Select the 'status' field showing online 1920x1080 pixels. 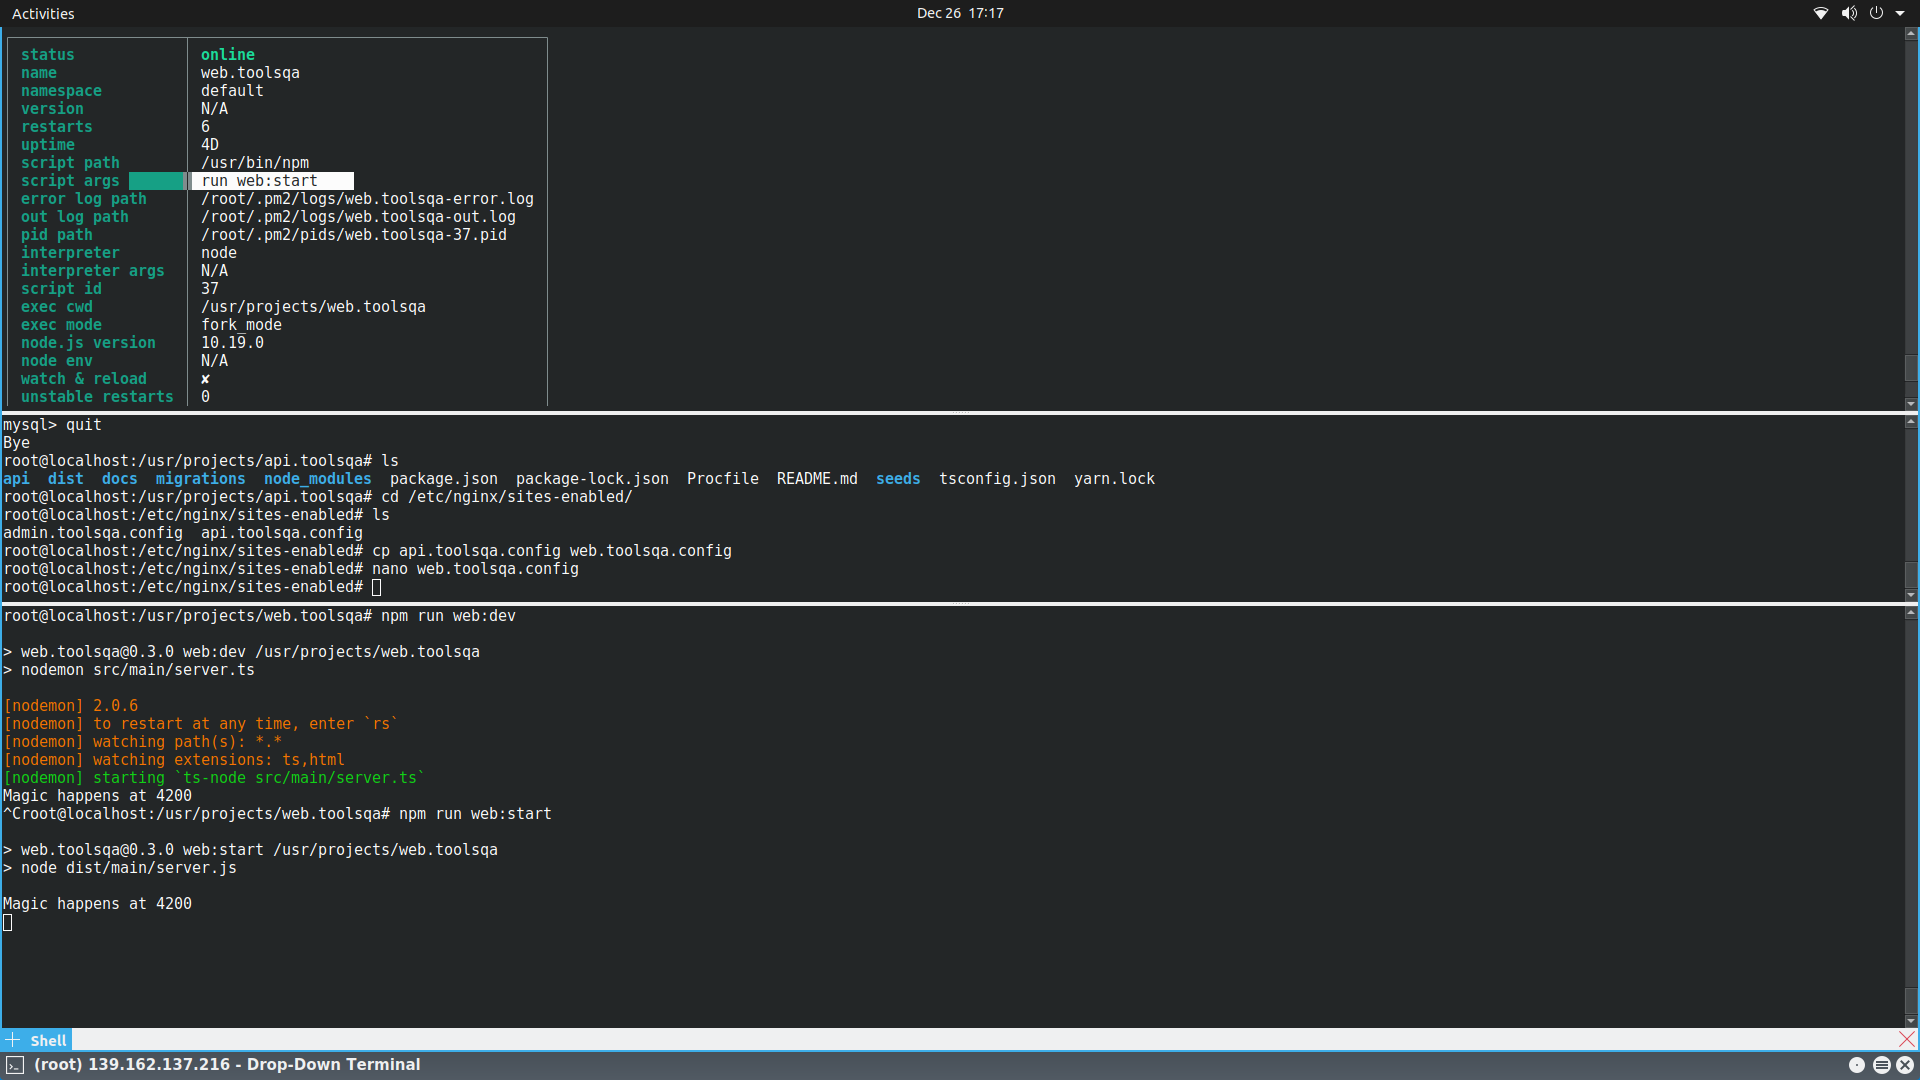pyautogui.click(x=227, y=53)
